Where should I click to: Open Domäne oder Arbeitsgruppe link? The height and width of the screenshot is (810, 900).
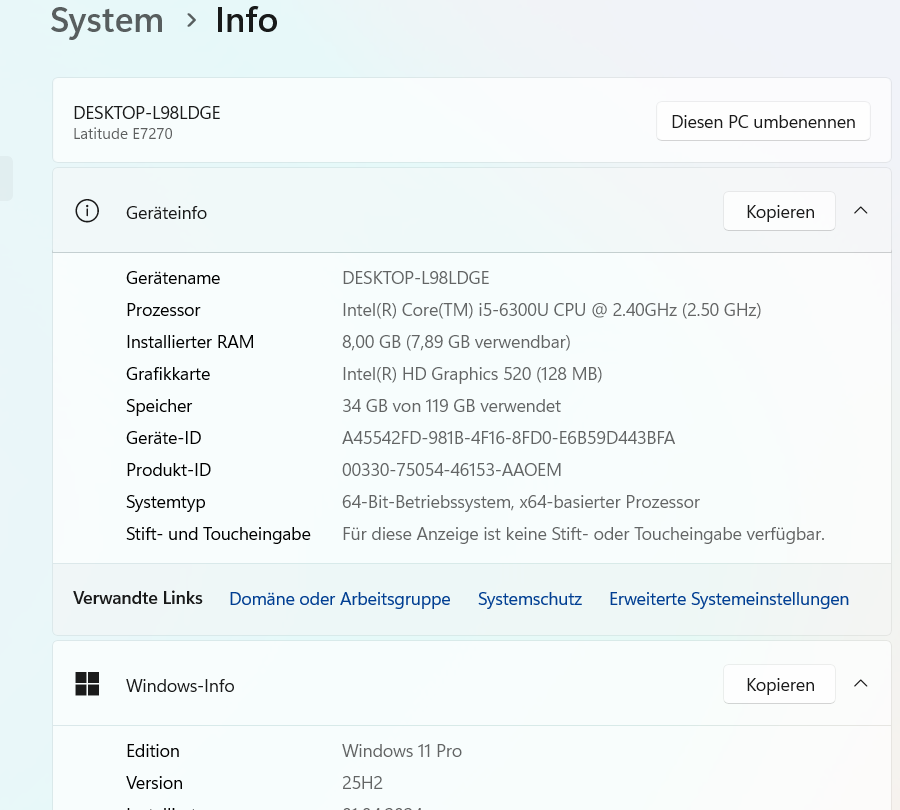[x=340, y=599]
